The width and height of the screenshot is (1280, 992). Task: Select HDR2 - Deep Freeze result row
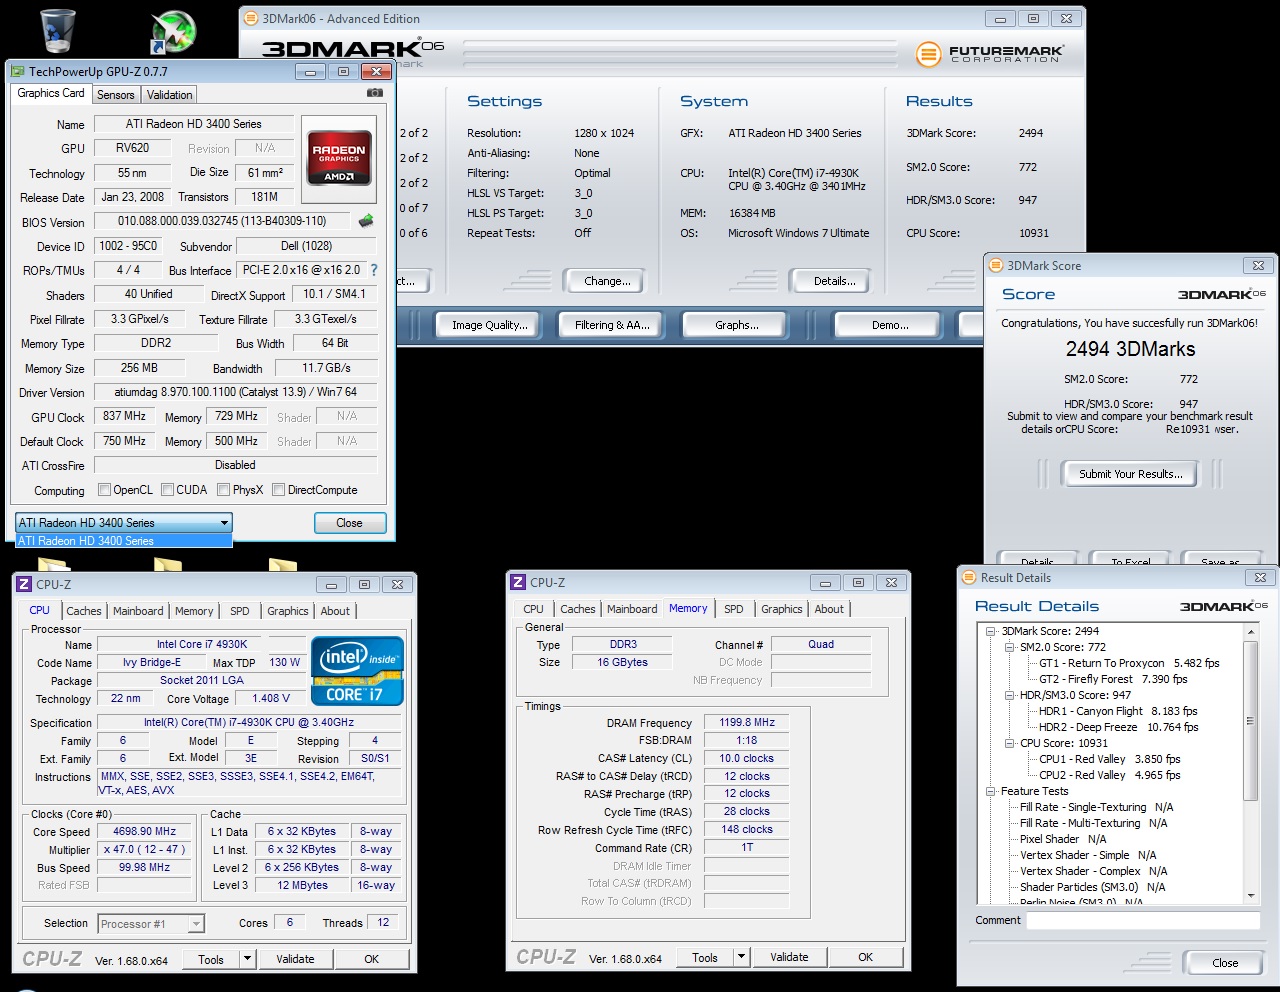(x=1118, y=727)
